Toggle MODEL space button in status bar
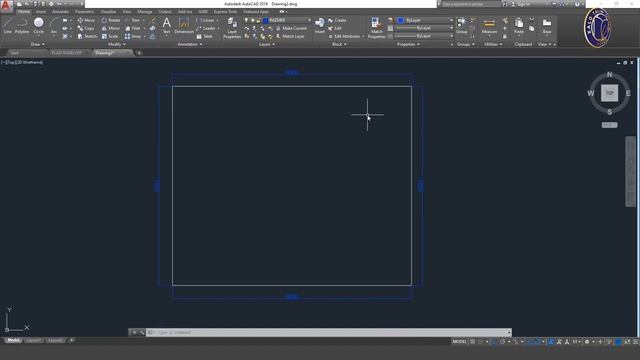Image resolution: width=640 pixels, height=360 pixels. pyautogui.click(x=459, y=342)
